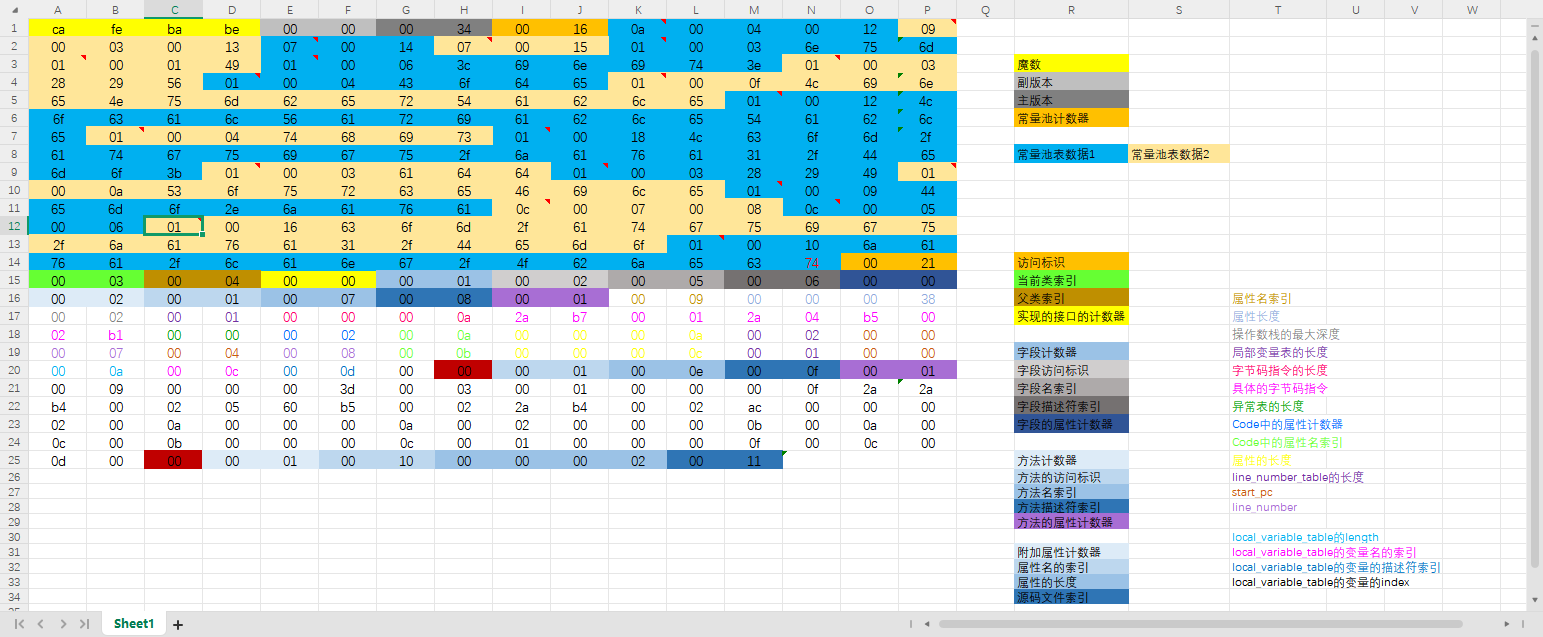Click the 常量池计数器 legend cell
This screenshot has height=637, width=1543.
pos(1071,119)
